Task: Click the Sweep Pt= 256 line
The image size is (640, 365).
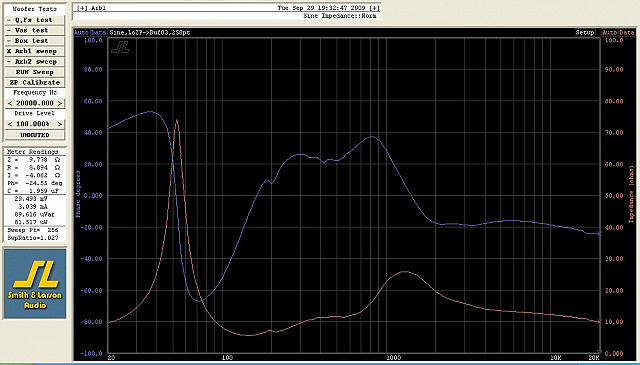Action: 34,230
